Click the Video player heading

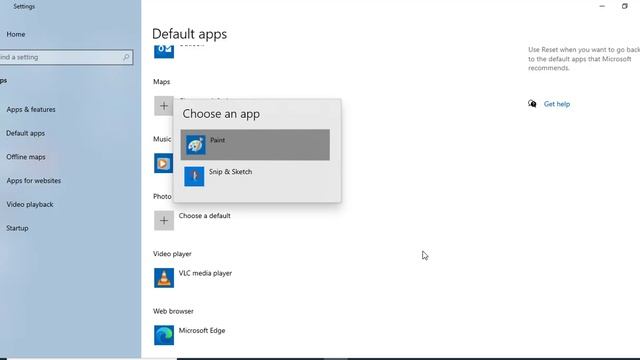[x=172, y=254]
